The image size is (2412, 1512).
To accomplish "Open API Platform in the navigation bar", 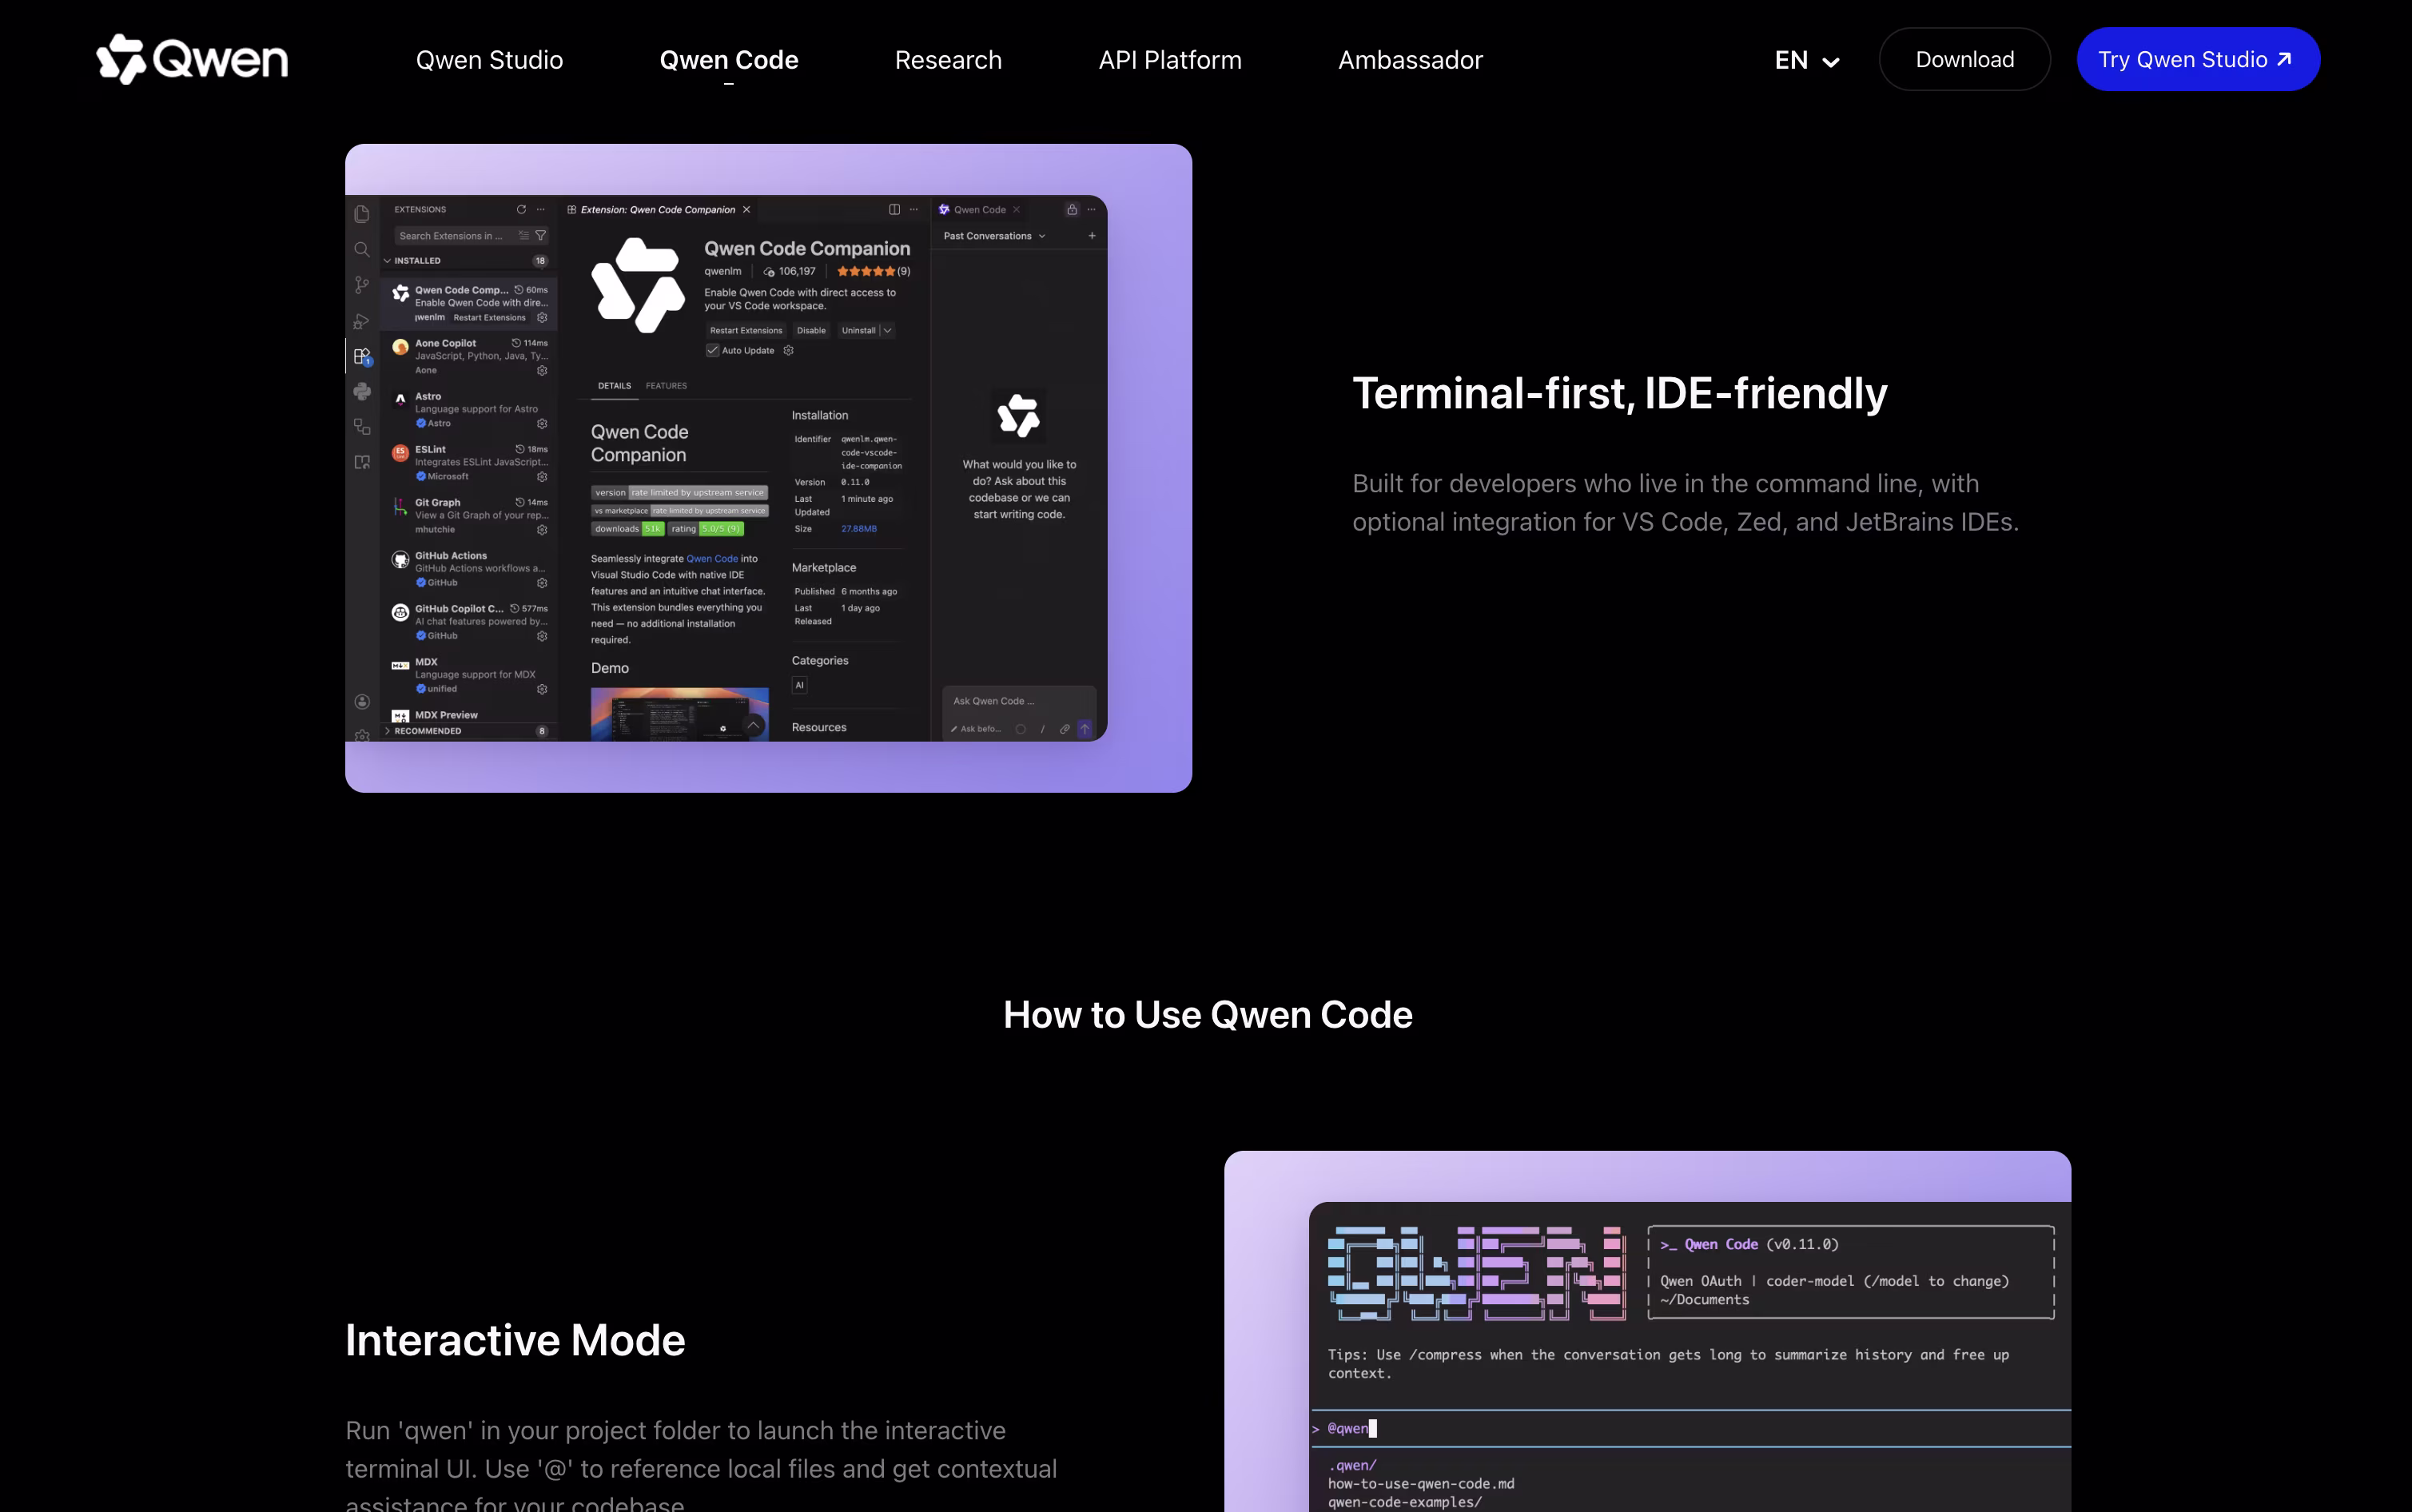I will (1170, 60).
